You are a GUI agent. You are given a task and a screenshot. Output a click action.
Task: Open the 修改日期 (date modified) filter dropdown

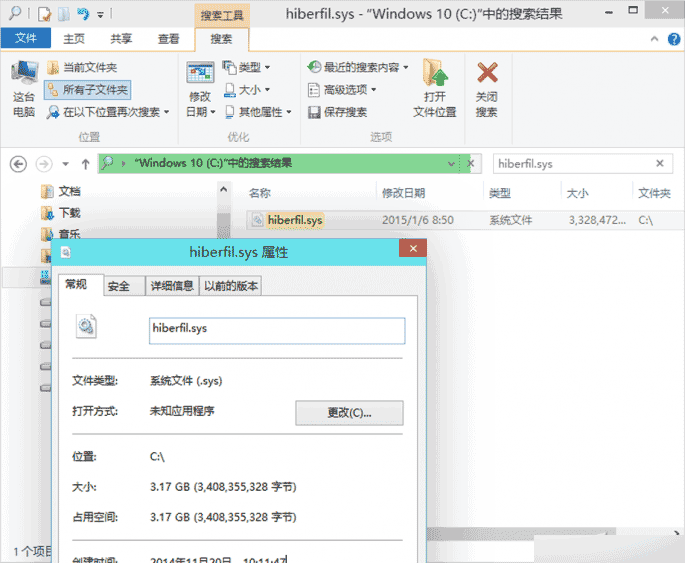200,90
